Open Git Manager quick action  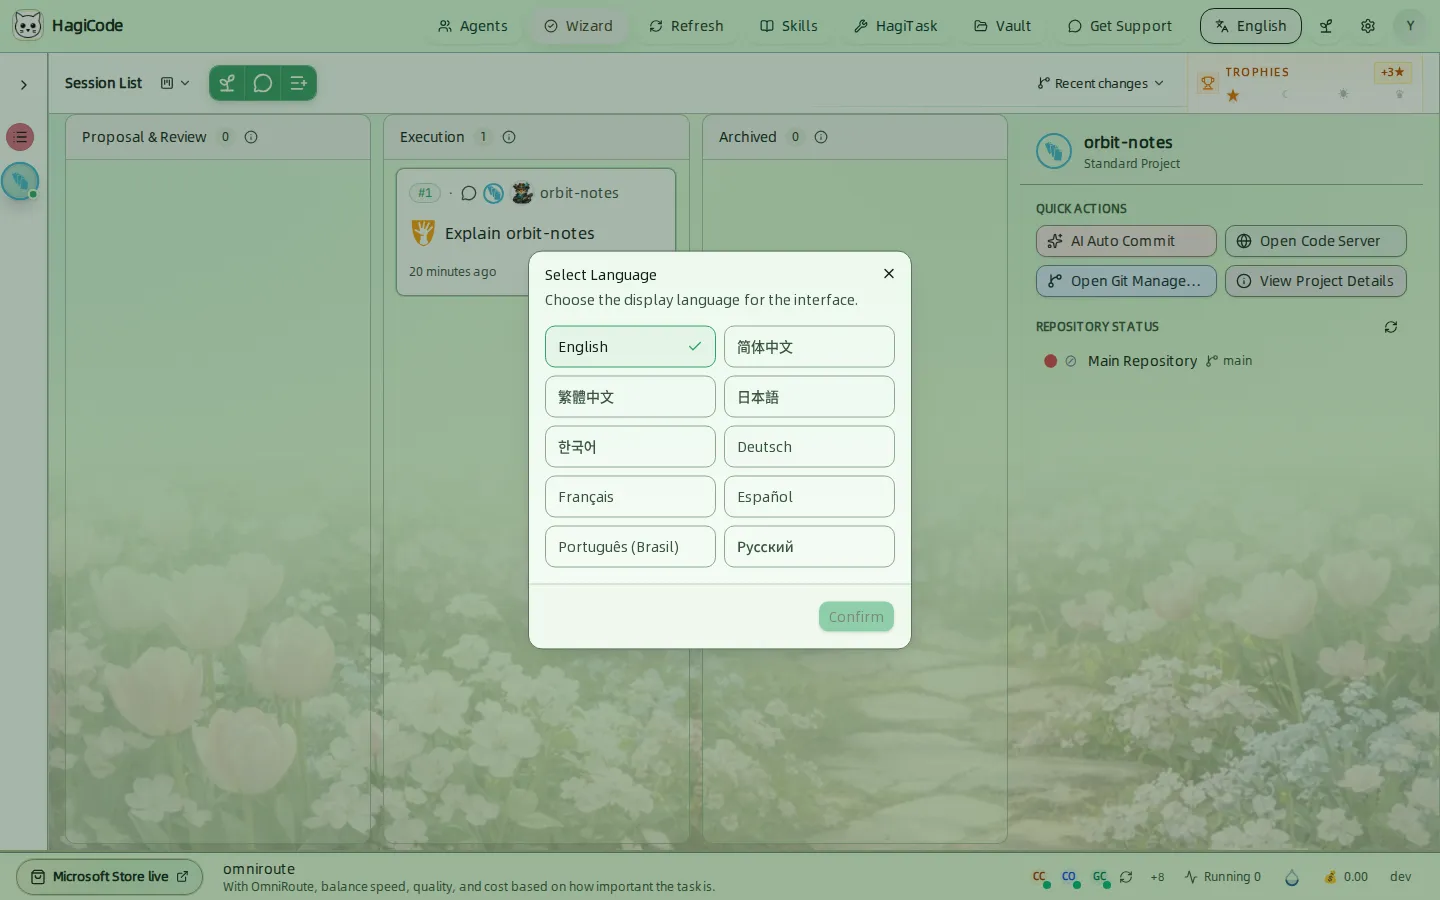click(x=1126, y=281)
